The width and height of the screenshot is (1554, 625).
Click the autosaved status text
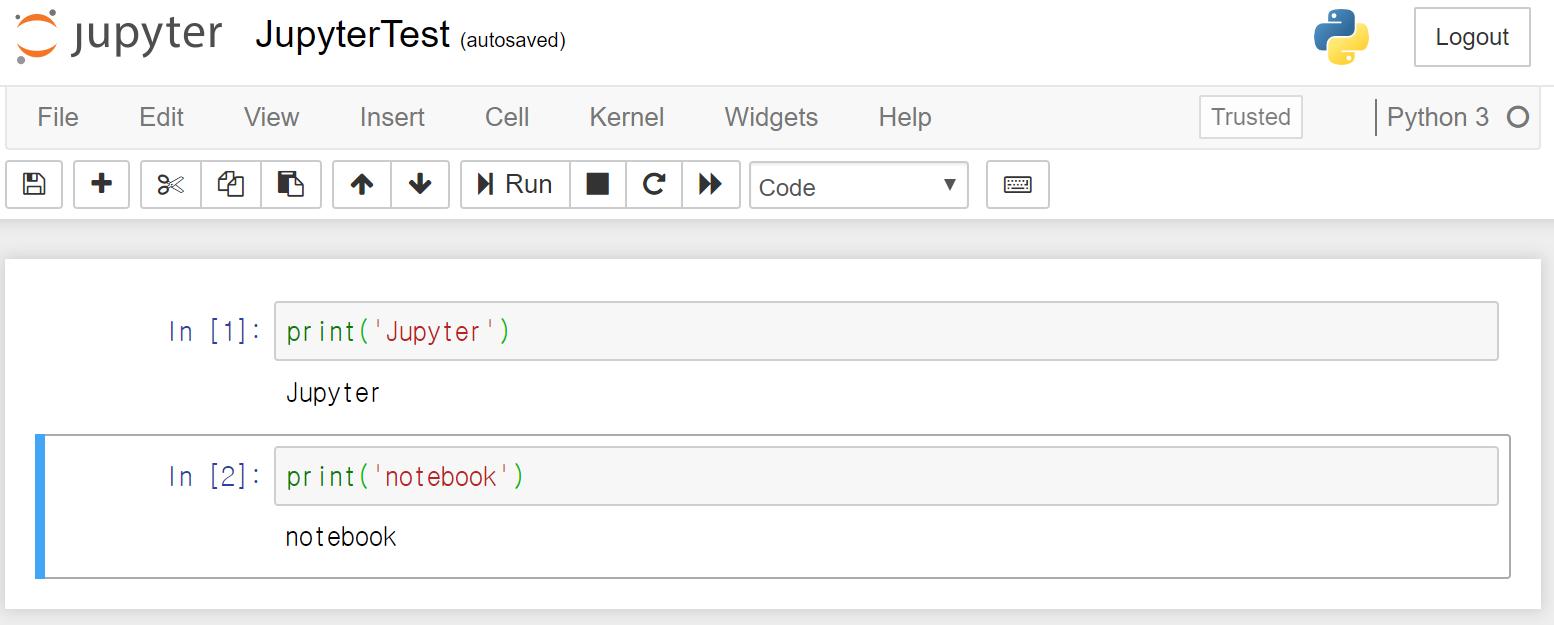(513, 41)
